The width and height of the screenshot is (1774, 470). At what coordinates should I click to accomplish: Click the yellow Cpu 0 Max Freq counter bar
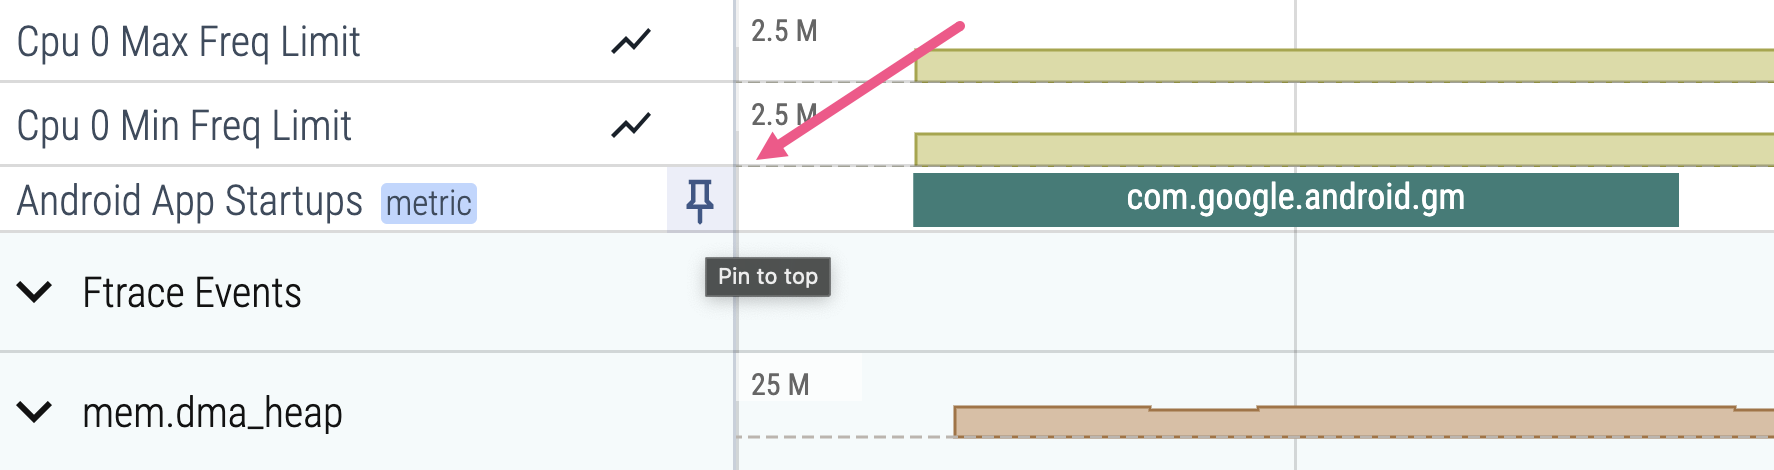pyautogui.click(x=1340, y=66)
